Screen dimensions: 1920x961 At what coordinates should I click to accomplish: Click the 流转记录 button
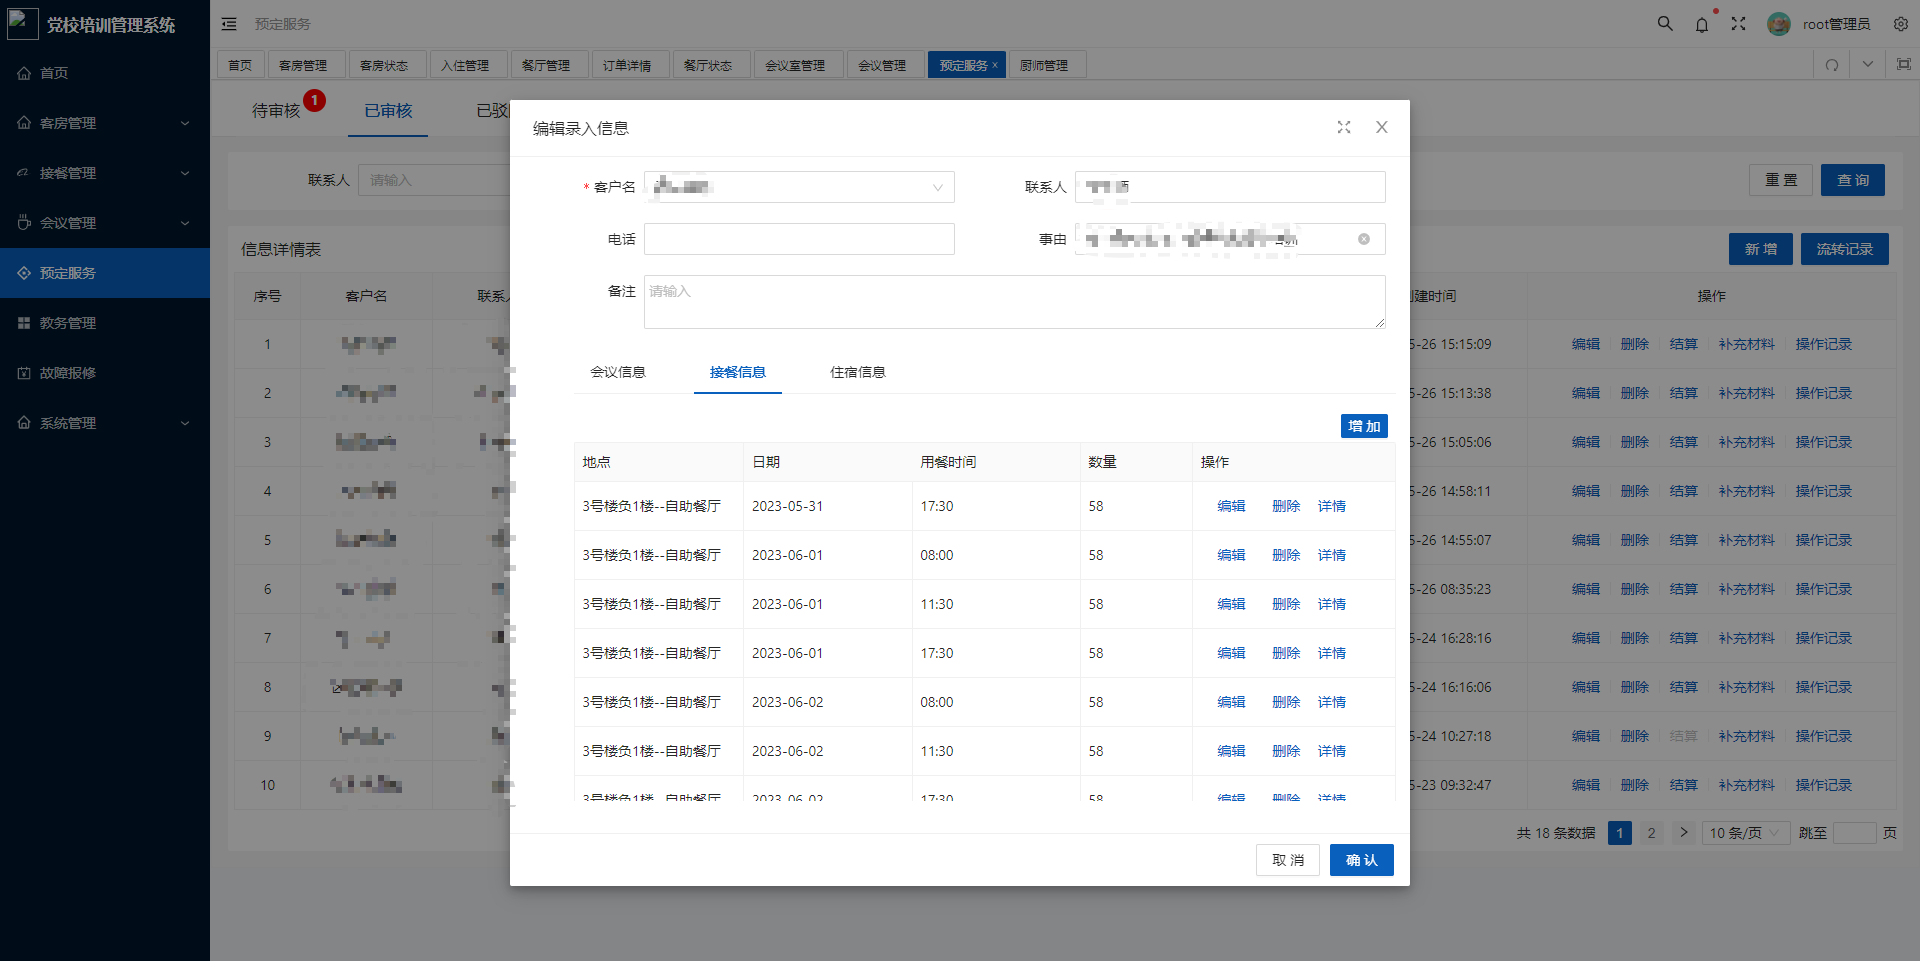tap(1845, 249)
